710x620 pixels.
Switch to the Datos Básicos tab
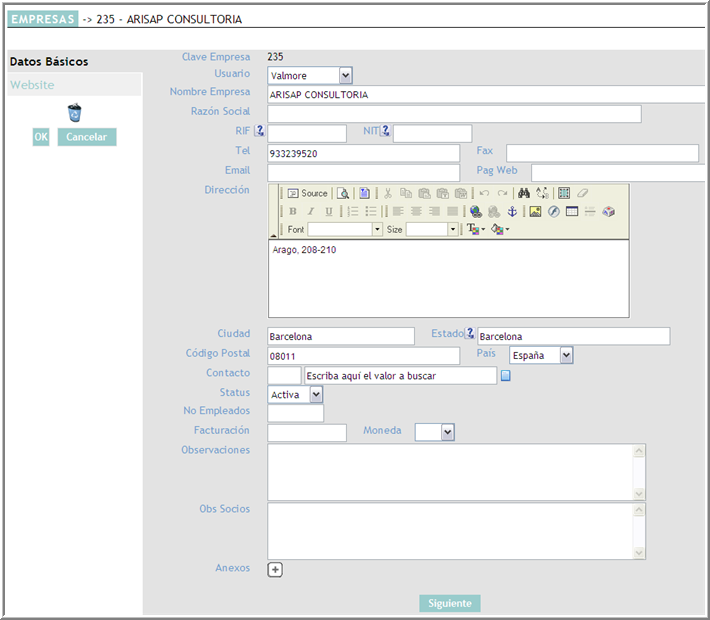tap(49, 62)
